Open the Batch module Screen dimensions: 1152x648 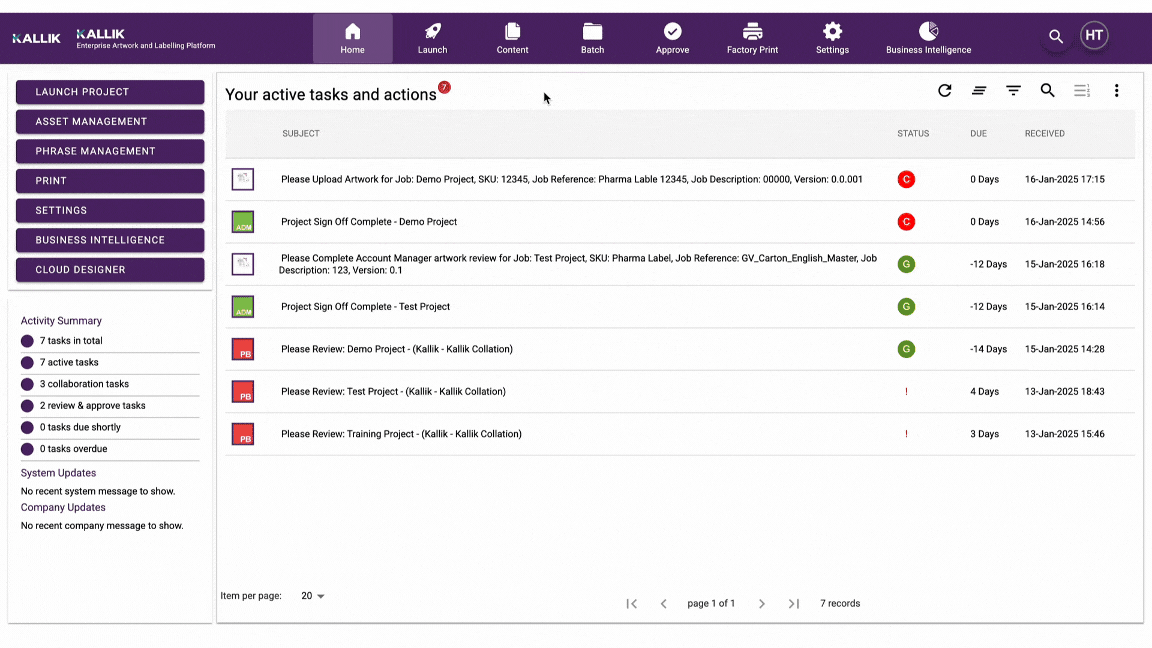pos(592,37)
